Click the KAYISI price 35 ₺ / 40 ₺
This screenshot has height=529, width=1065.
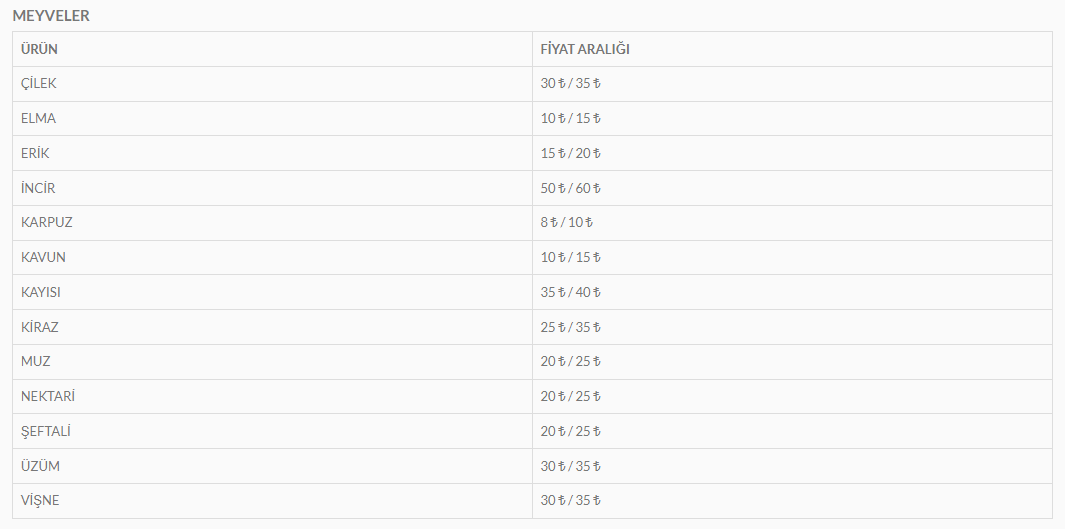point(571,291)
